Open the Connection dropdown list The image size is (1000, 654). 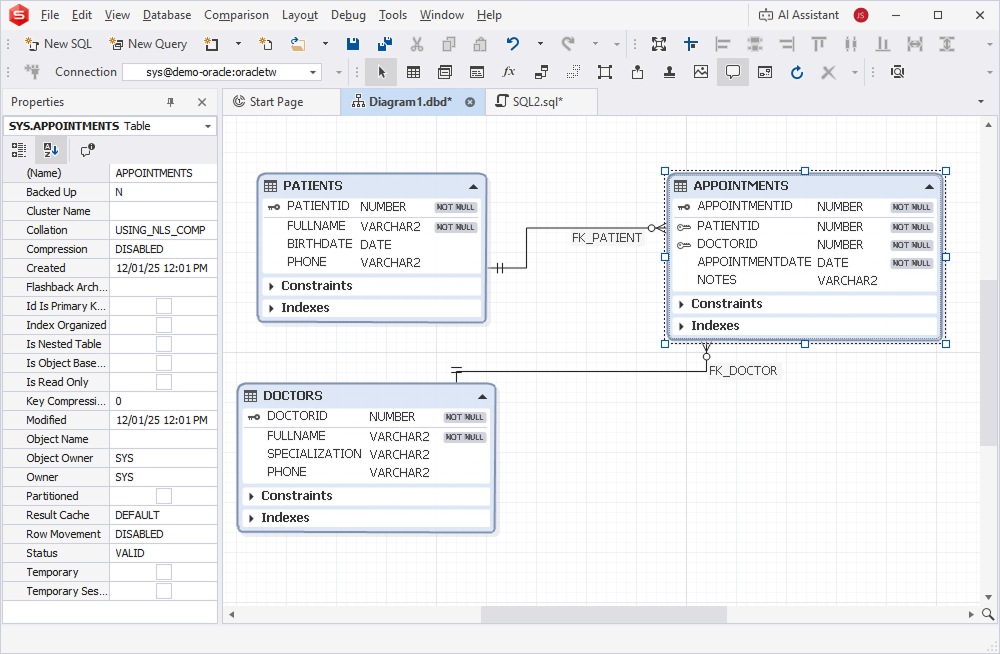[312, 72]
